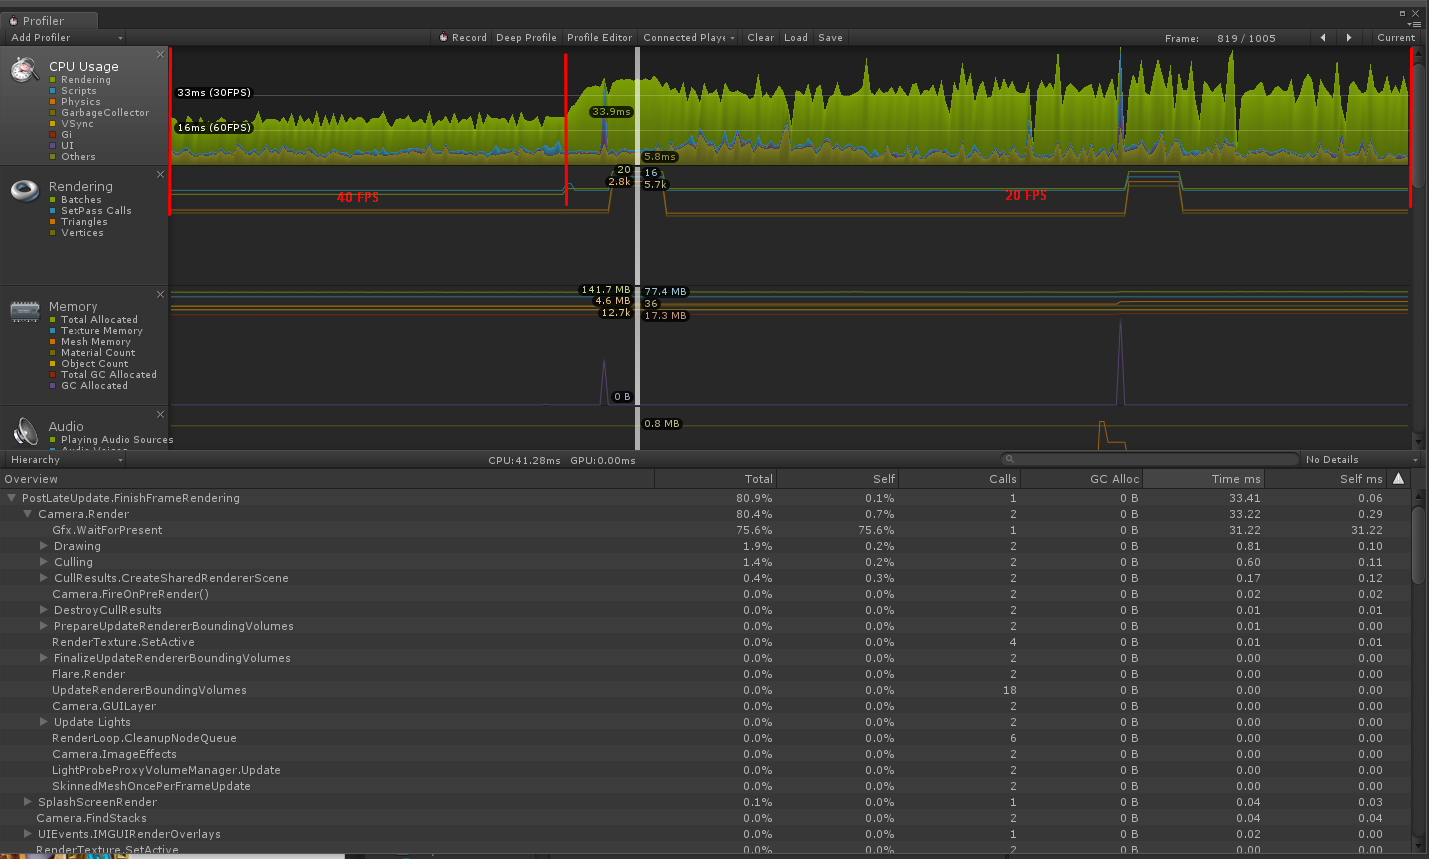
Task: Toggle Playing Audio Sources series
Action: pyautogui.click(x=53, y=440)
